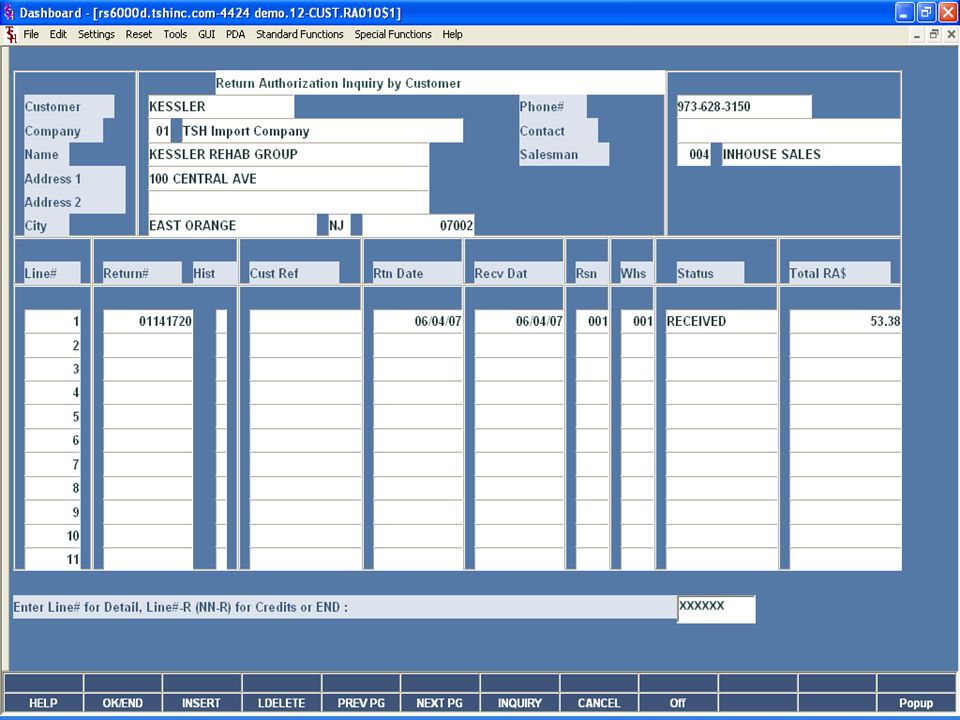Open the GUI menu
Viewport: 960px width, 720px height.
click(x=206, y=34)
